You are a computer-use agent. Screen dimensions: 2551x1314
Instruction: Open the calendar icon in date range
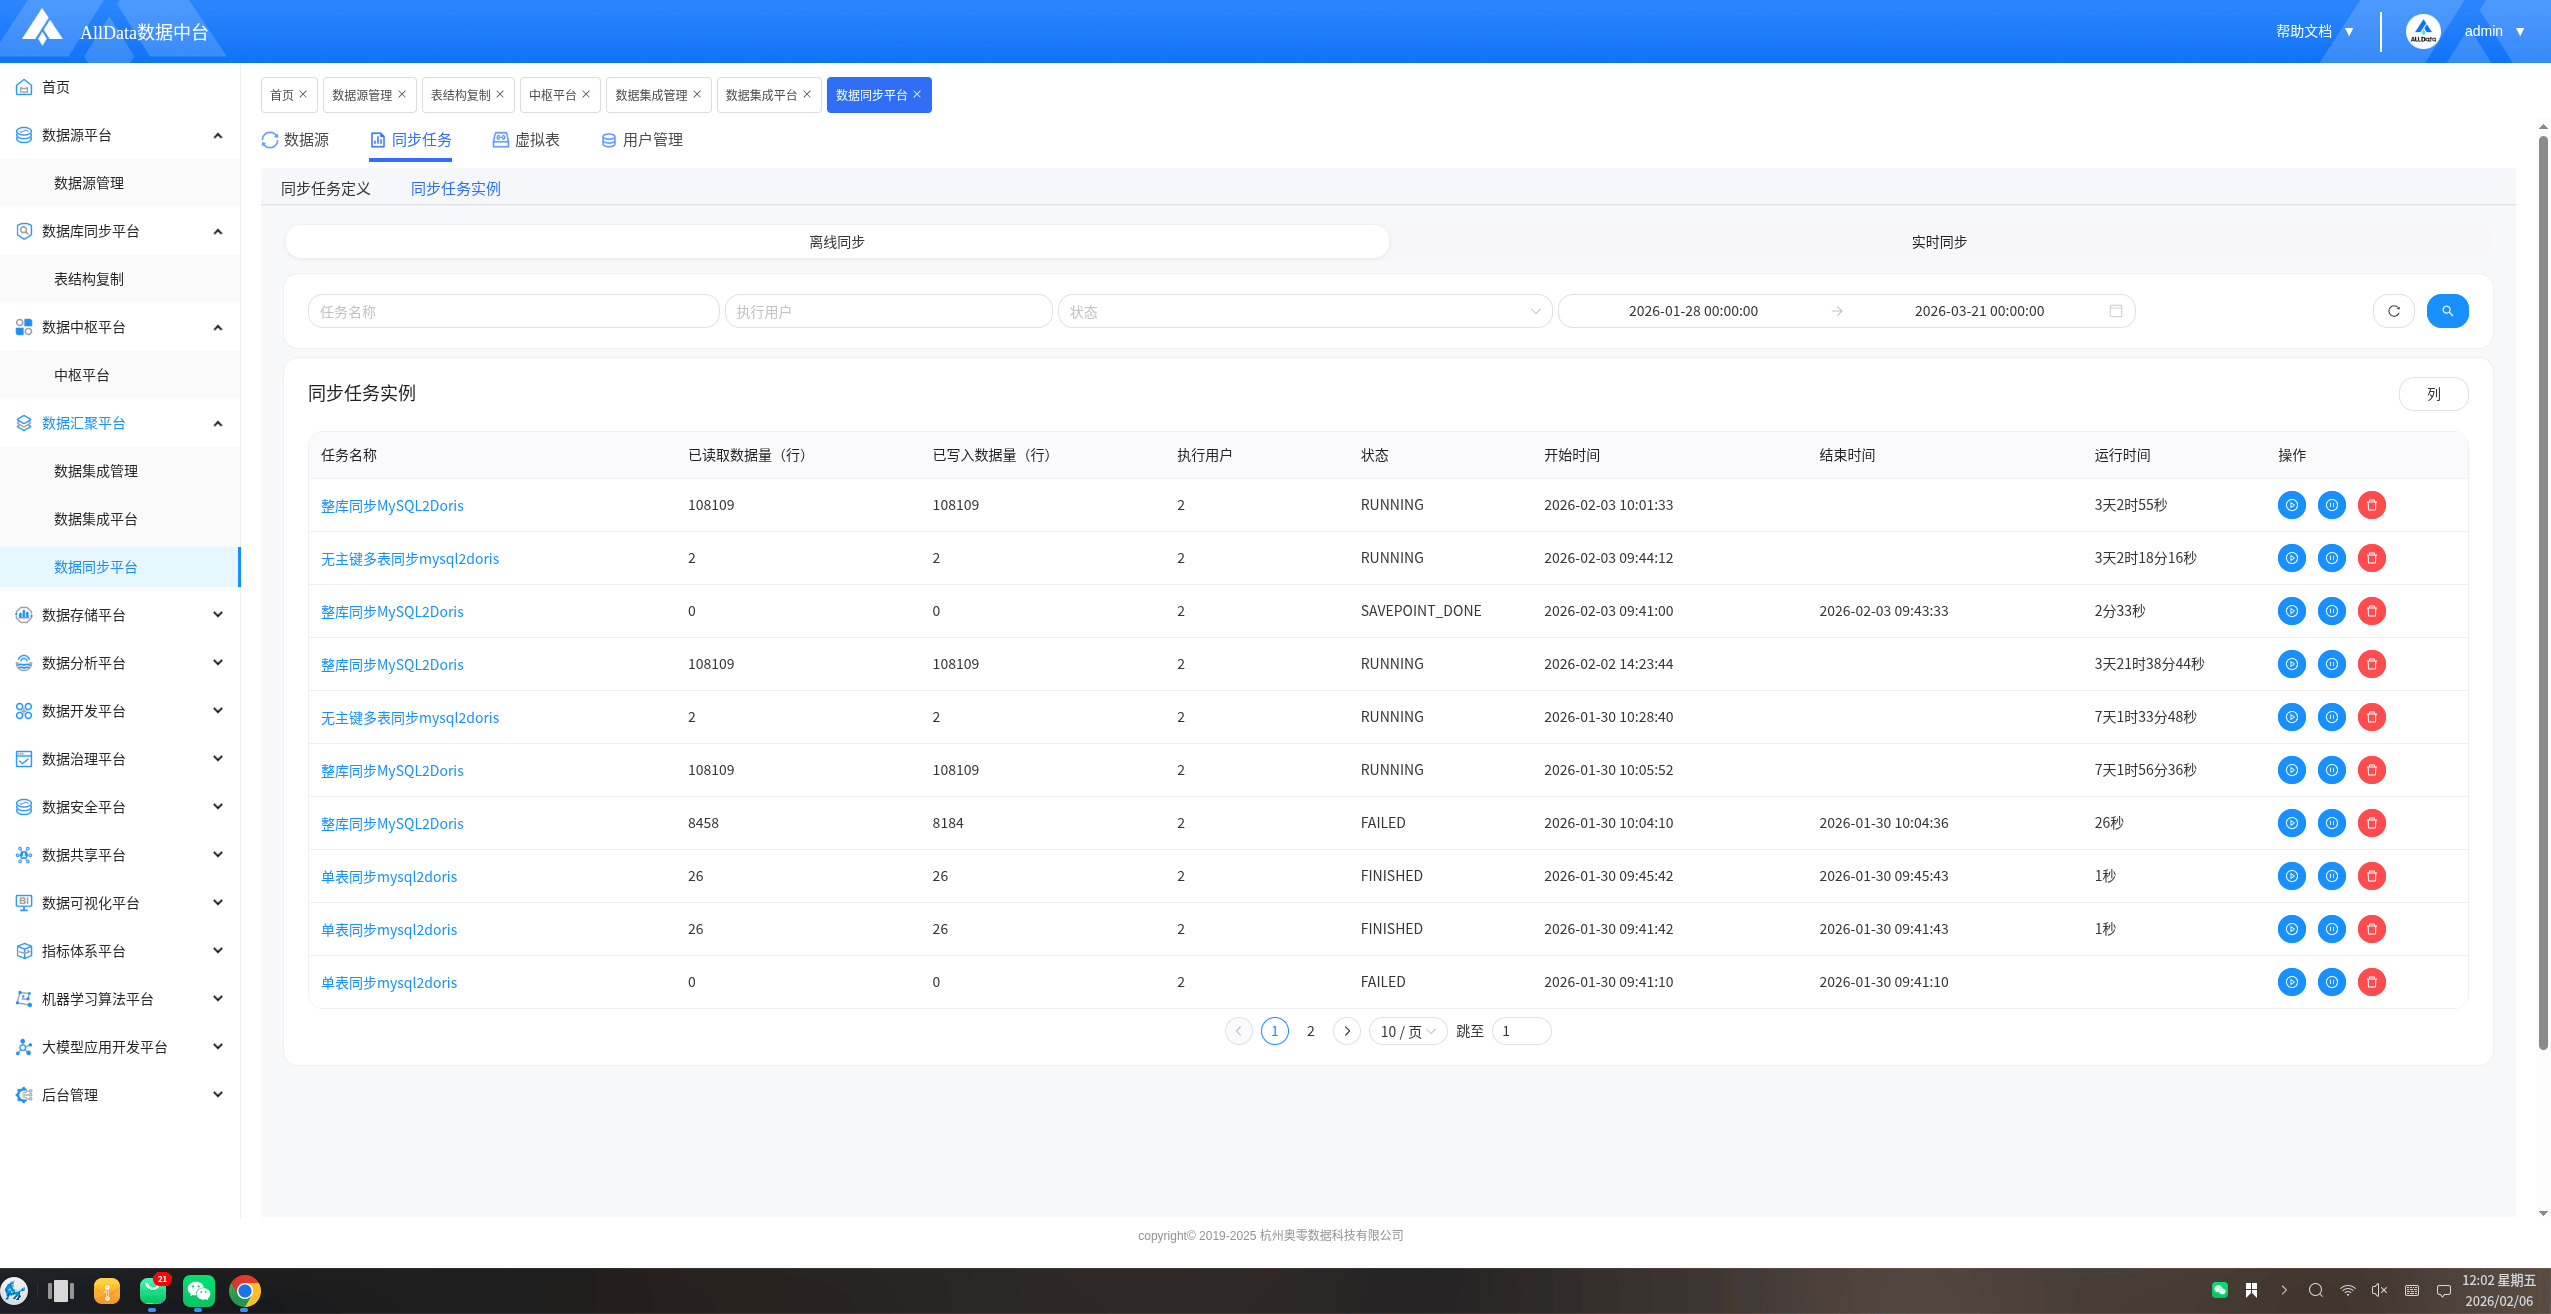point(2116,311)
